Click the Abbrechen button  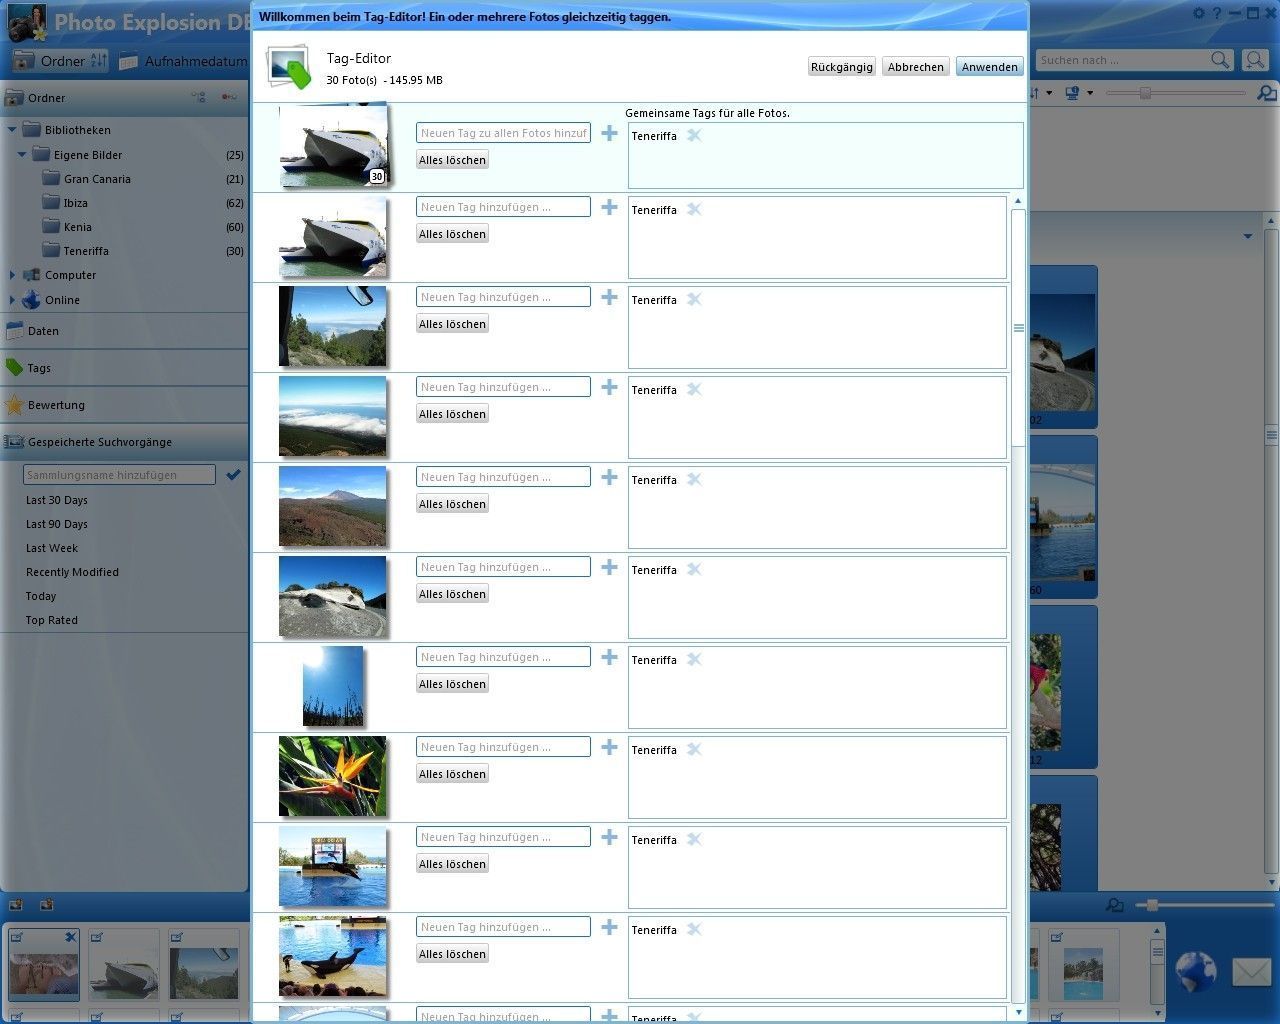coord(915,67)
